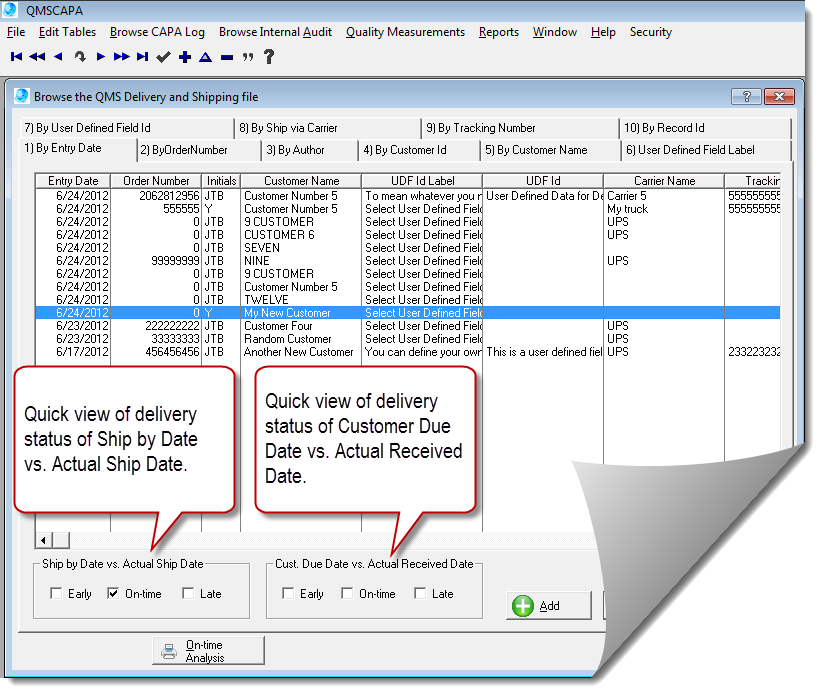This screenshot has width=820, height=693.
Task: Open the Browse CAPA Log menu
Action: (x=157, y=32)
